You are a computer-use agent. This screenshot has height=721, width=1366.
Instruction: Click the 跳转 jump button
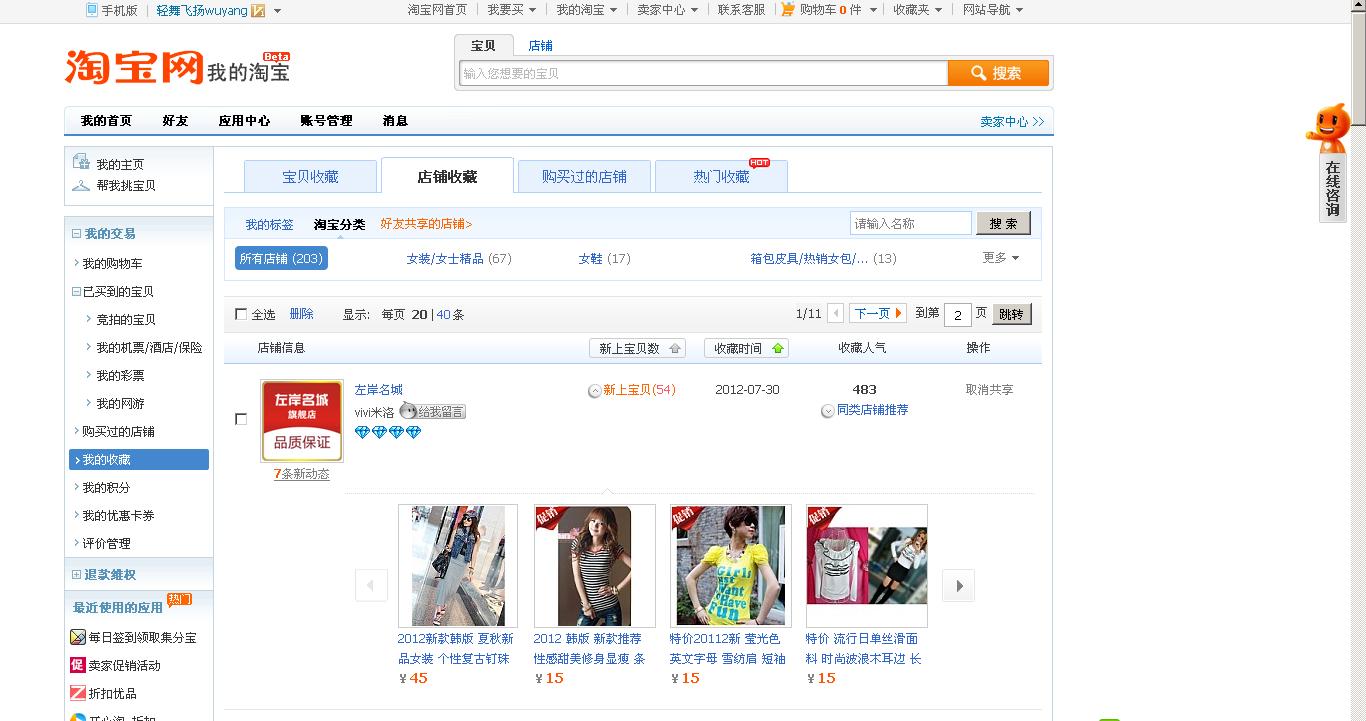click(1011, 314)
